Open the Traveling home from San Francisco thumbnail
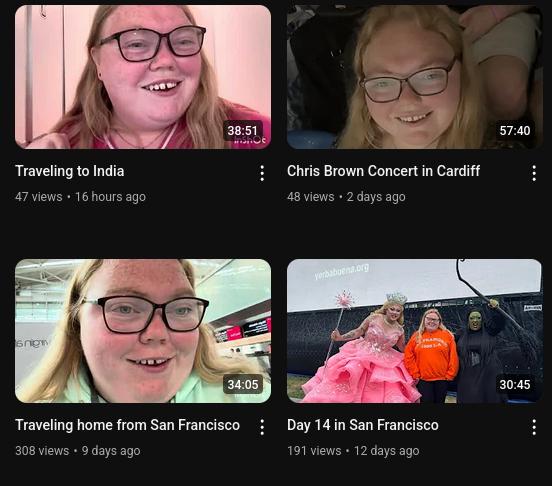This screenshot has height=486, width=552. [x=143, y=331]
